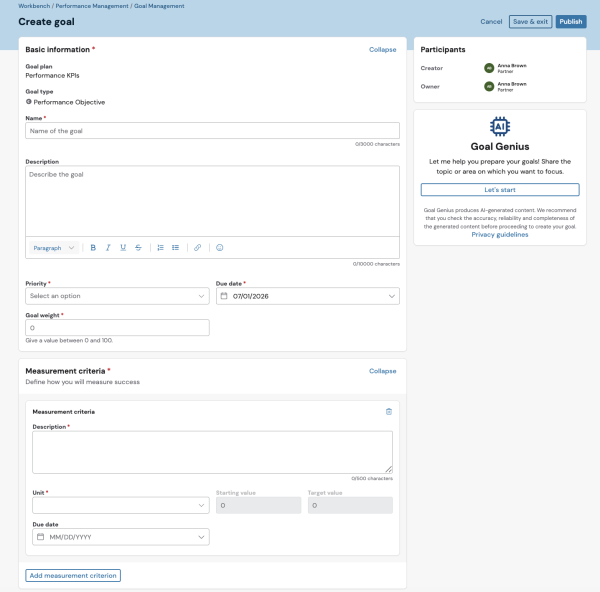Screen dimensions: 600x592
Task: Apply bold formatting in description editor
Action: tap(93, 248)
